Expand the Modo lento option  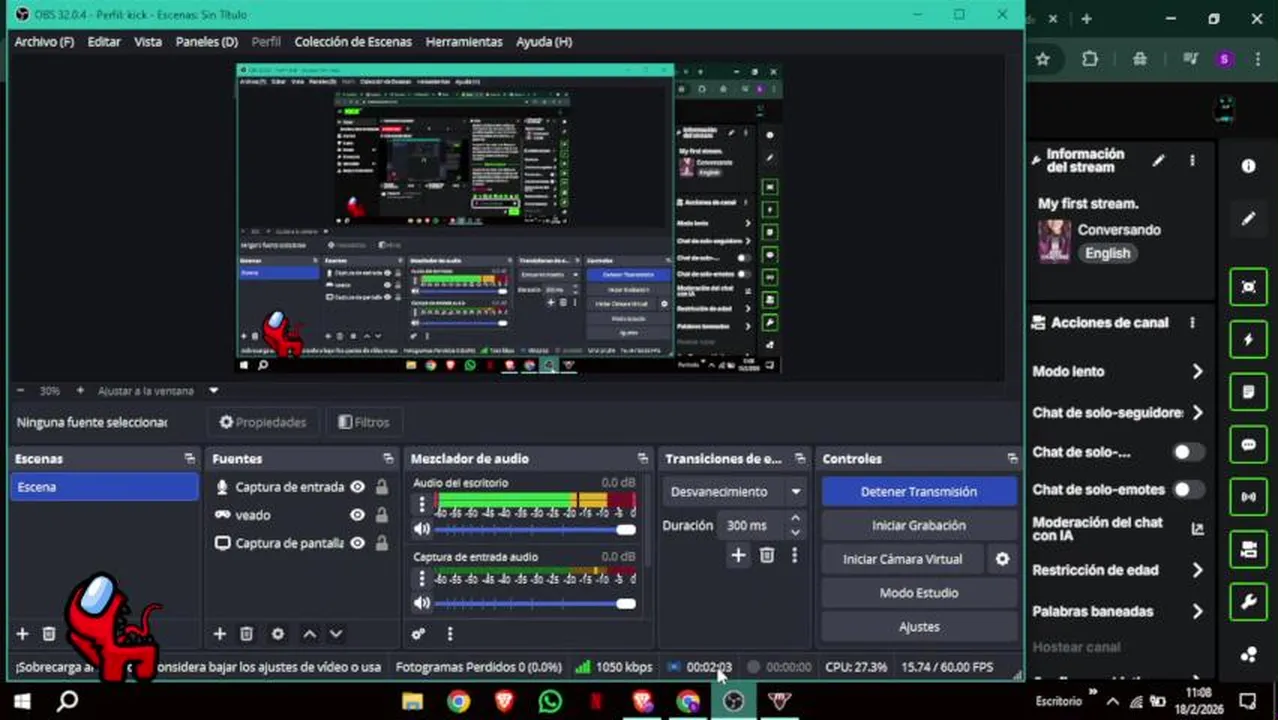1197,371
